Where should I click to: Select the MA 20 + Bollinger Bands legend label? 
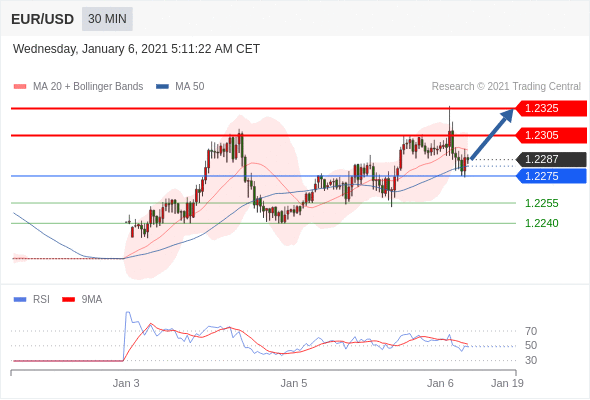pyautogui.click(x=88, y=87)
